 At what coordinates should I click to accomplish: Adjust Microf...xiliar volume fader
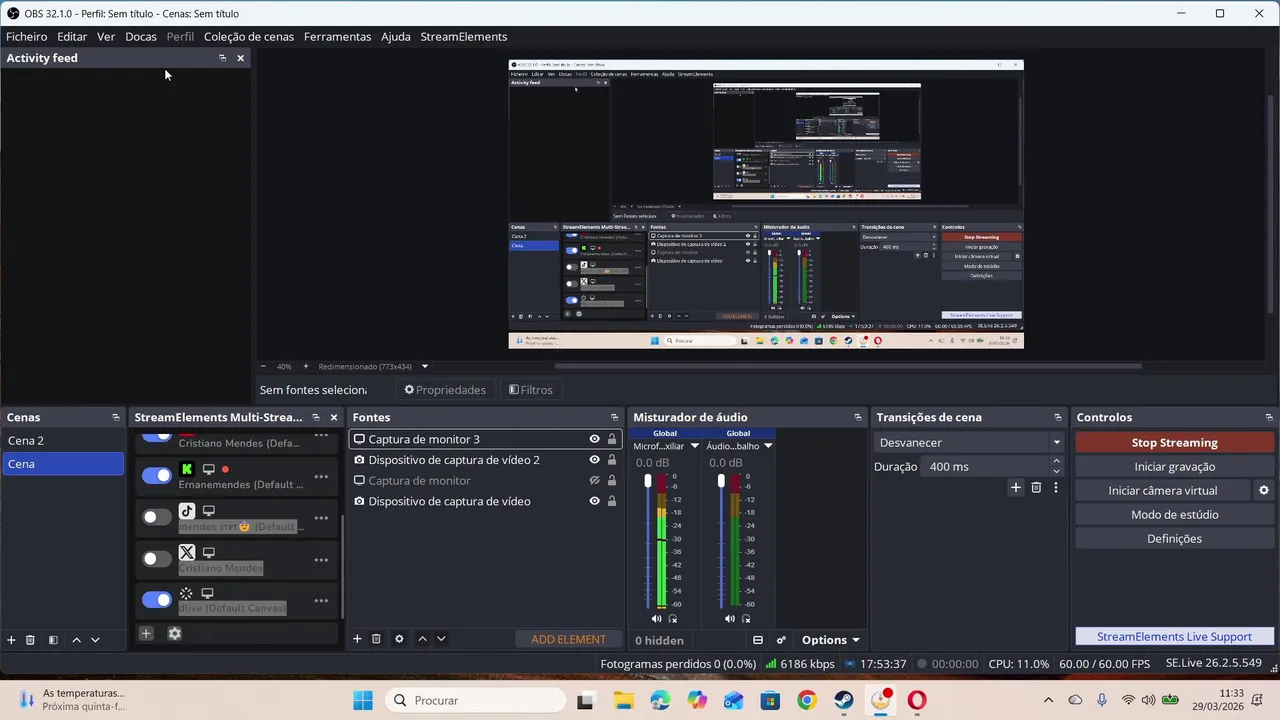[648, 481]
